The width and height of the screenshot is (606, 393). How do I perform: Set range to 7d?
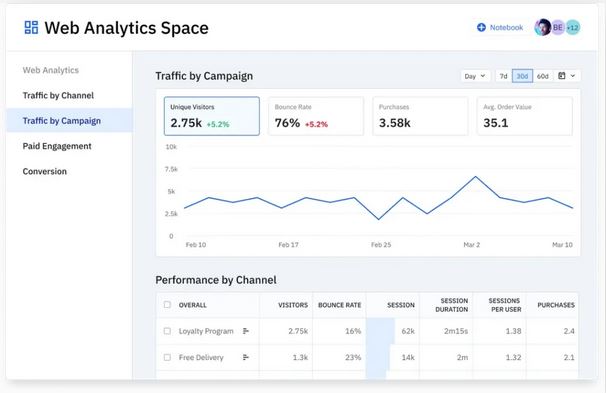[x=503, y=76]
